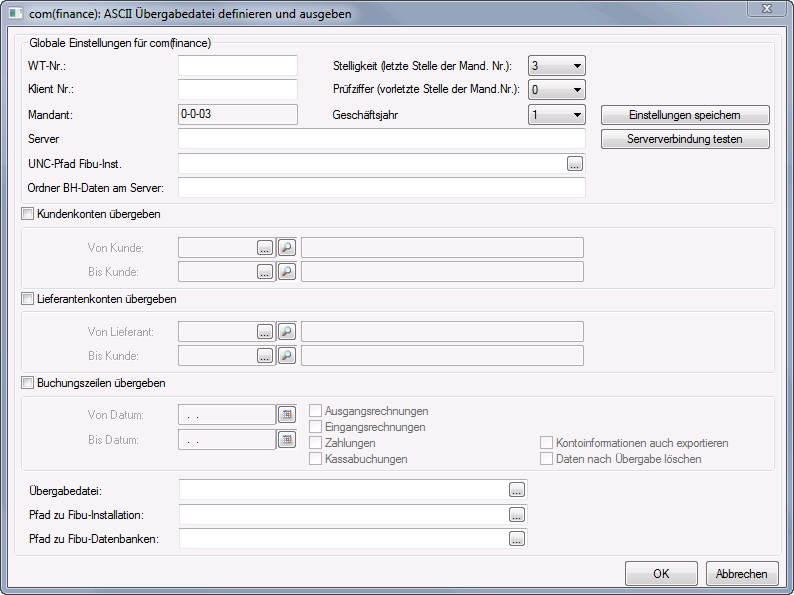Focus the Klient Nr. input field
The width and height of the screenshot is (794, 595).
pos(238,90)
